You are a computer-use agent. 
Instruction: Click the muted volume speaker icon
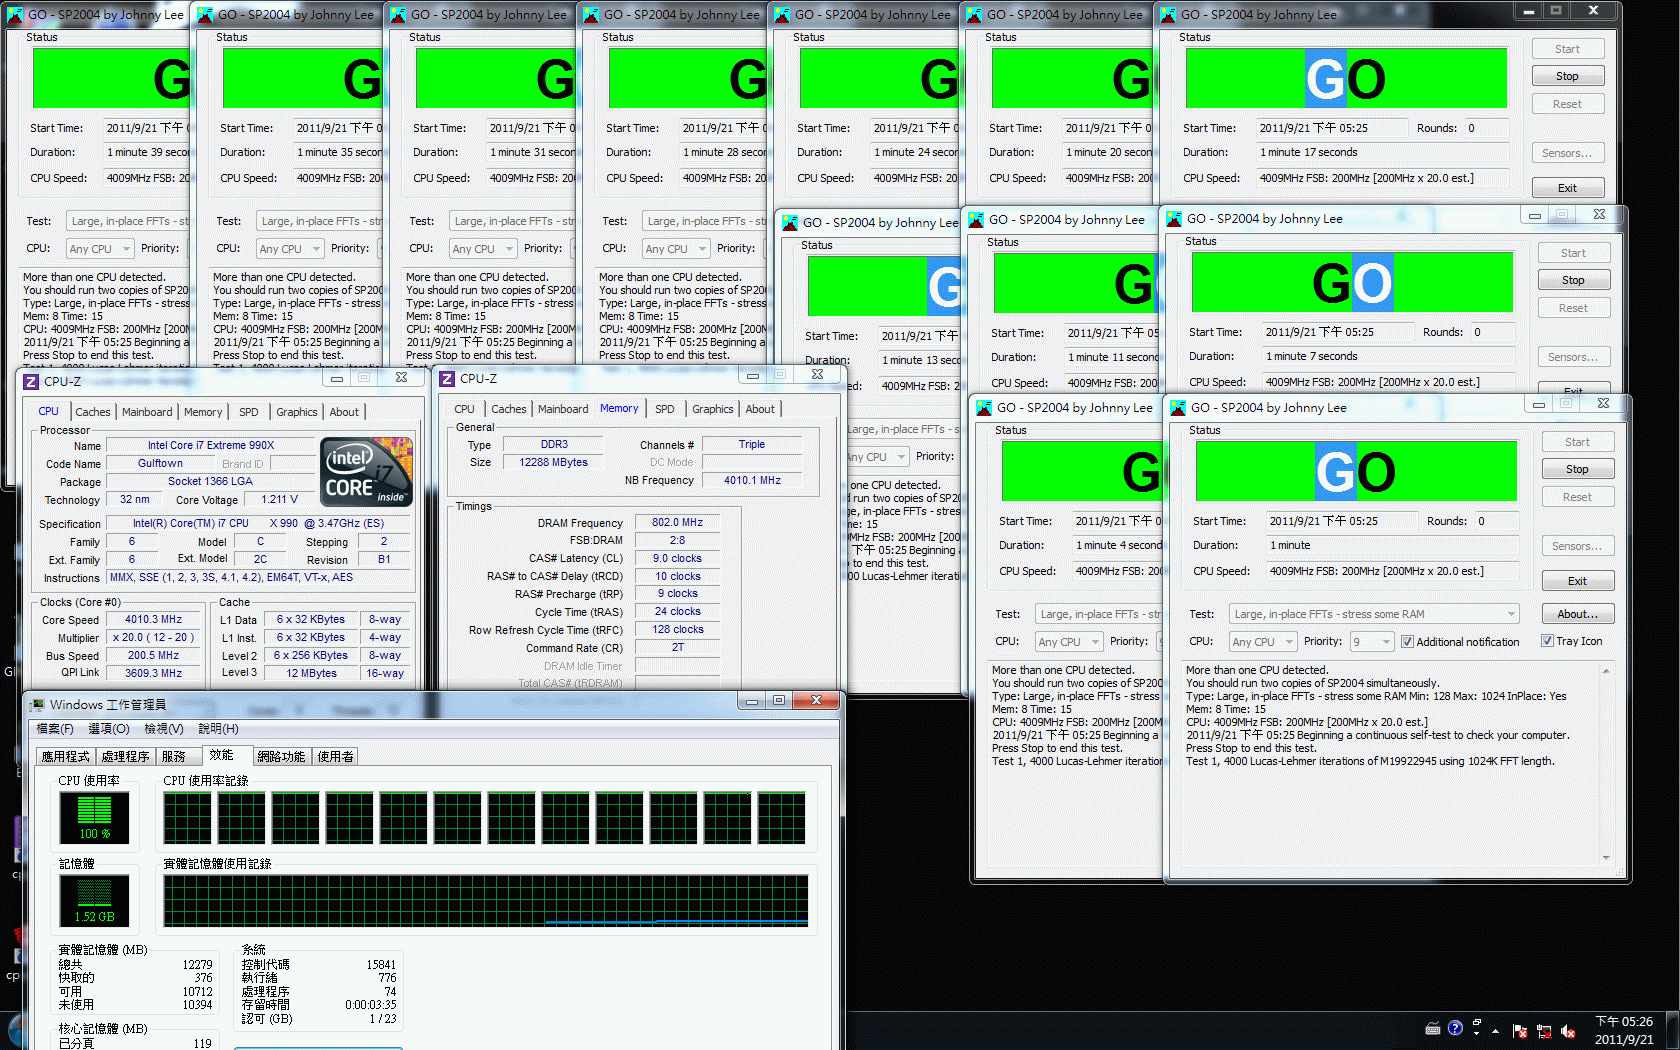pos(1568,1031)
